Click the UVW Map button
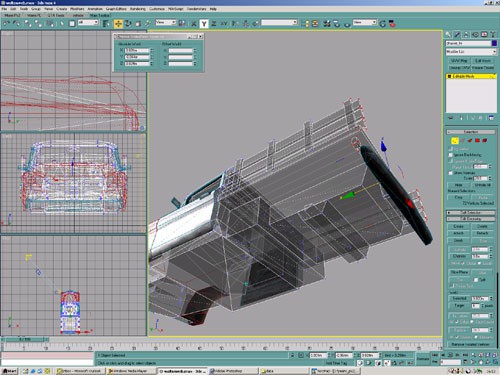Viewport: 500px width, 375px height. pos(459,61)
